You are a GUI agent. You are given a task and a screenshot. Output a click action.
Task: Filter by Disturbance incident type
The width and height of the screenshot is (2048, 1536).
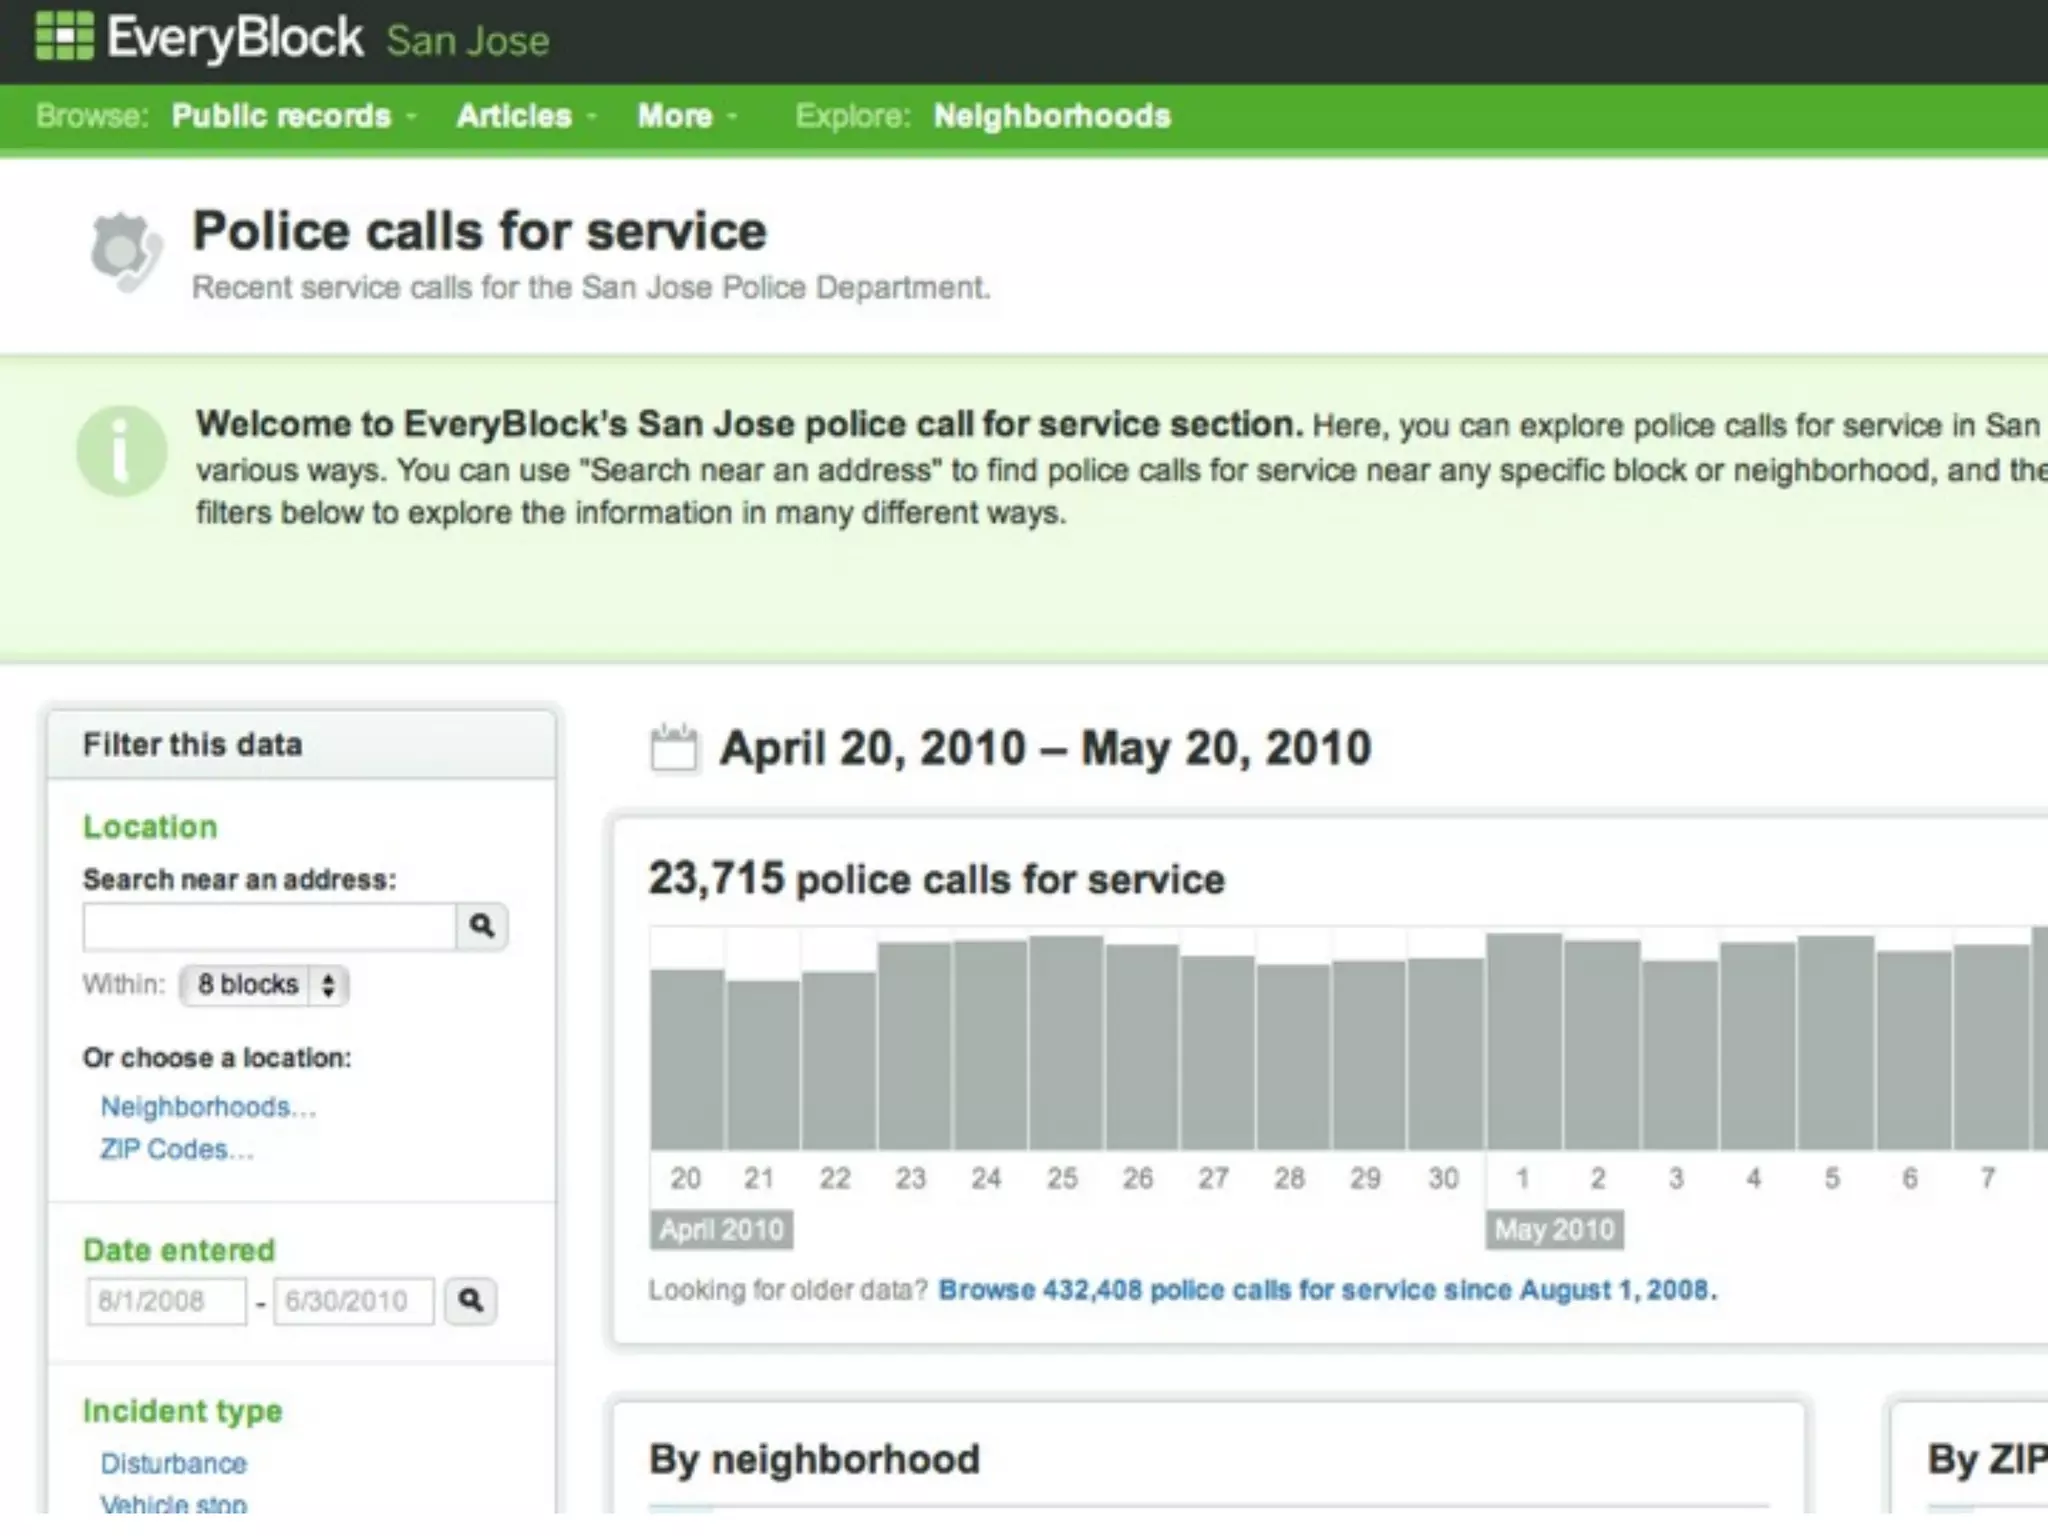pyautogui.click(x=173, y=1464)
